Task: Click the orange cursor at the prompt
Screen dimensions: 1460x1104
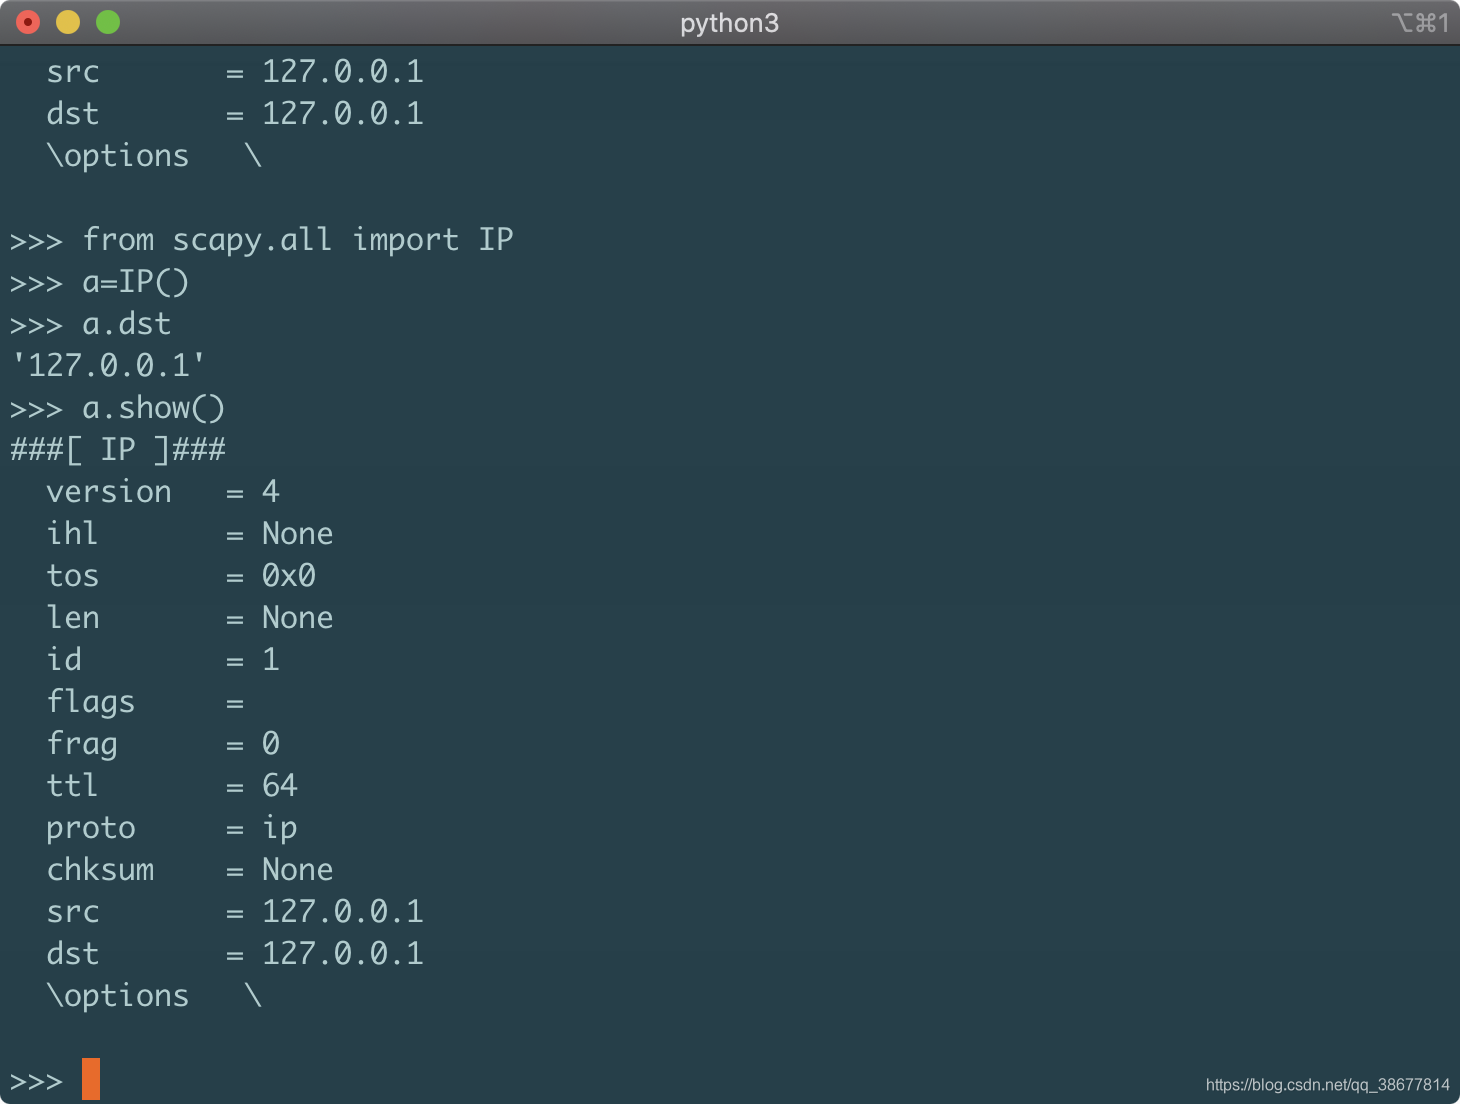Action: tap(91, 1079)
